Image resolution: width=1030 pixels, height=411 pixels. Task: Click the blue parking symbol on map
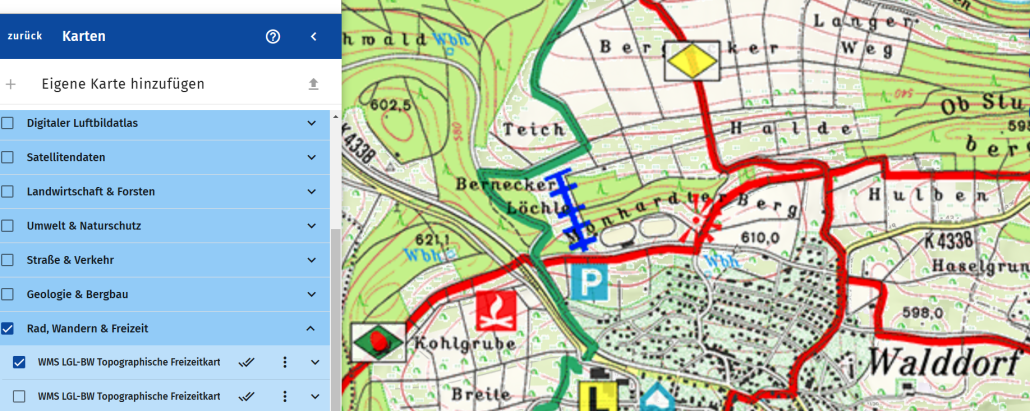589,280
